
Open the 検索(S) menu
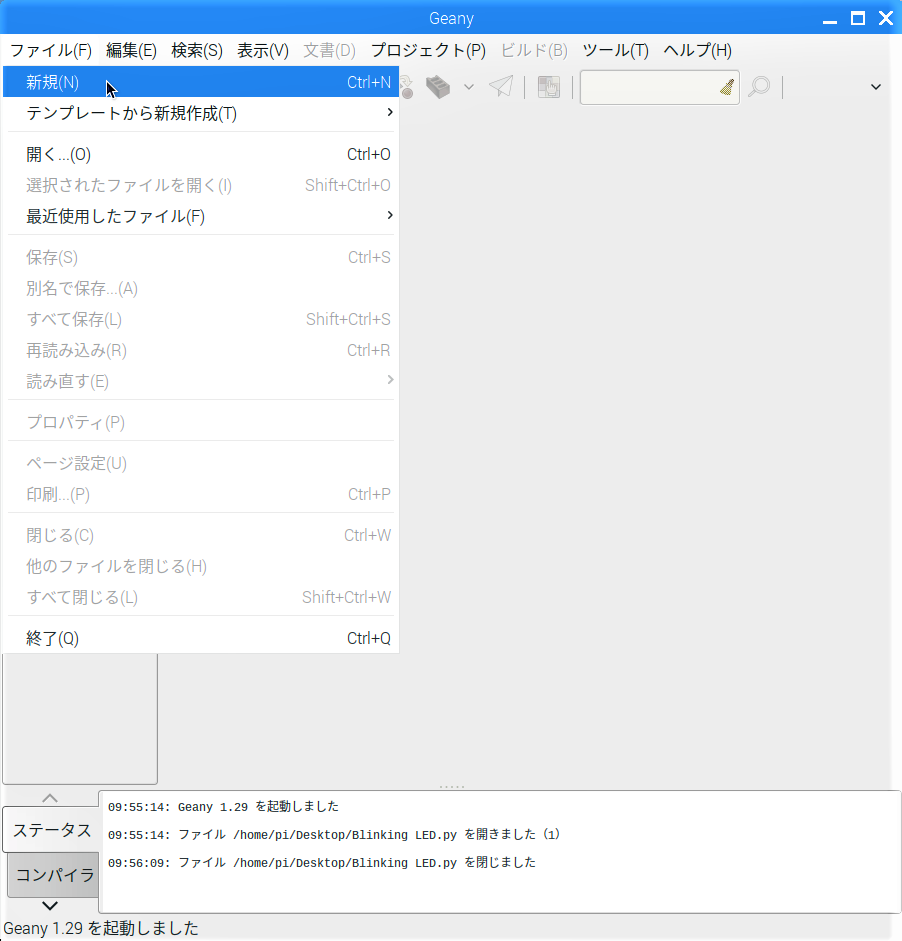click(197, 50)
